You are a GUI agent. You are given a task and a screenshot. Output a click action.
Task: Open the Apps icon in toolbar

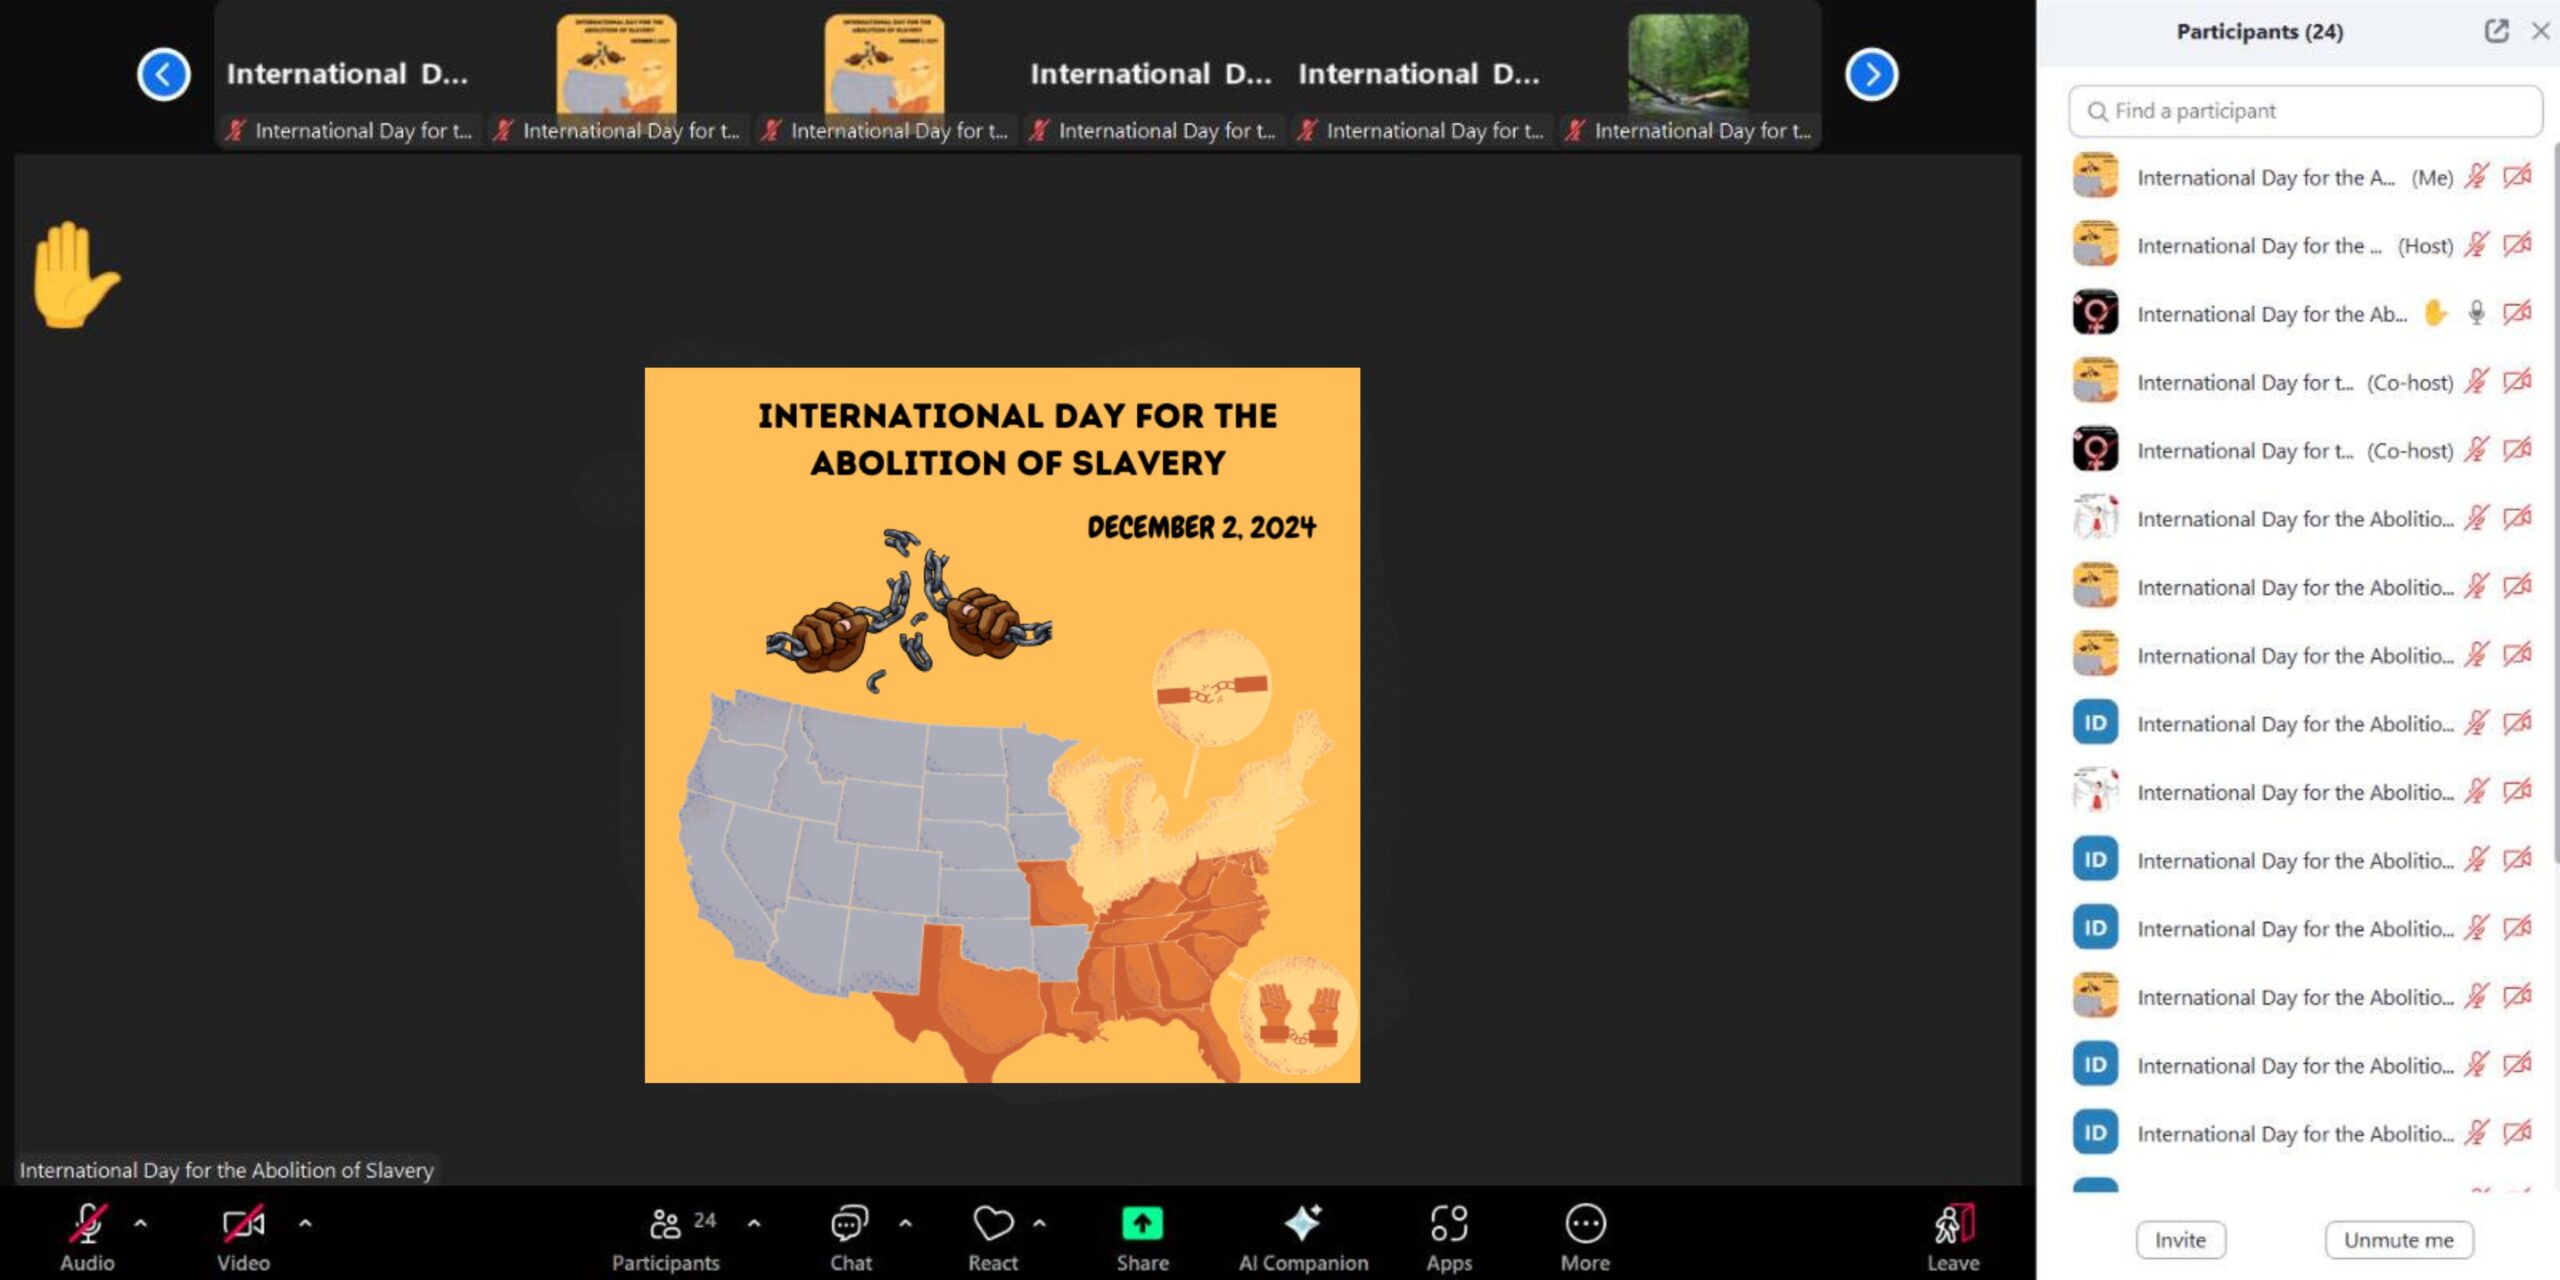[x=1448, y=1224]
